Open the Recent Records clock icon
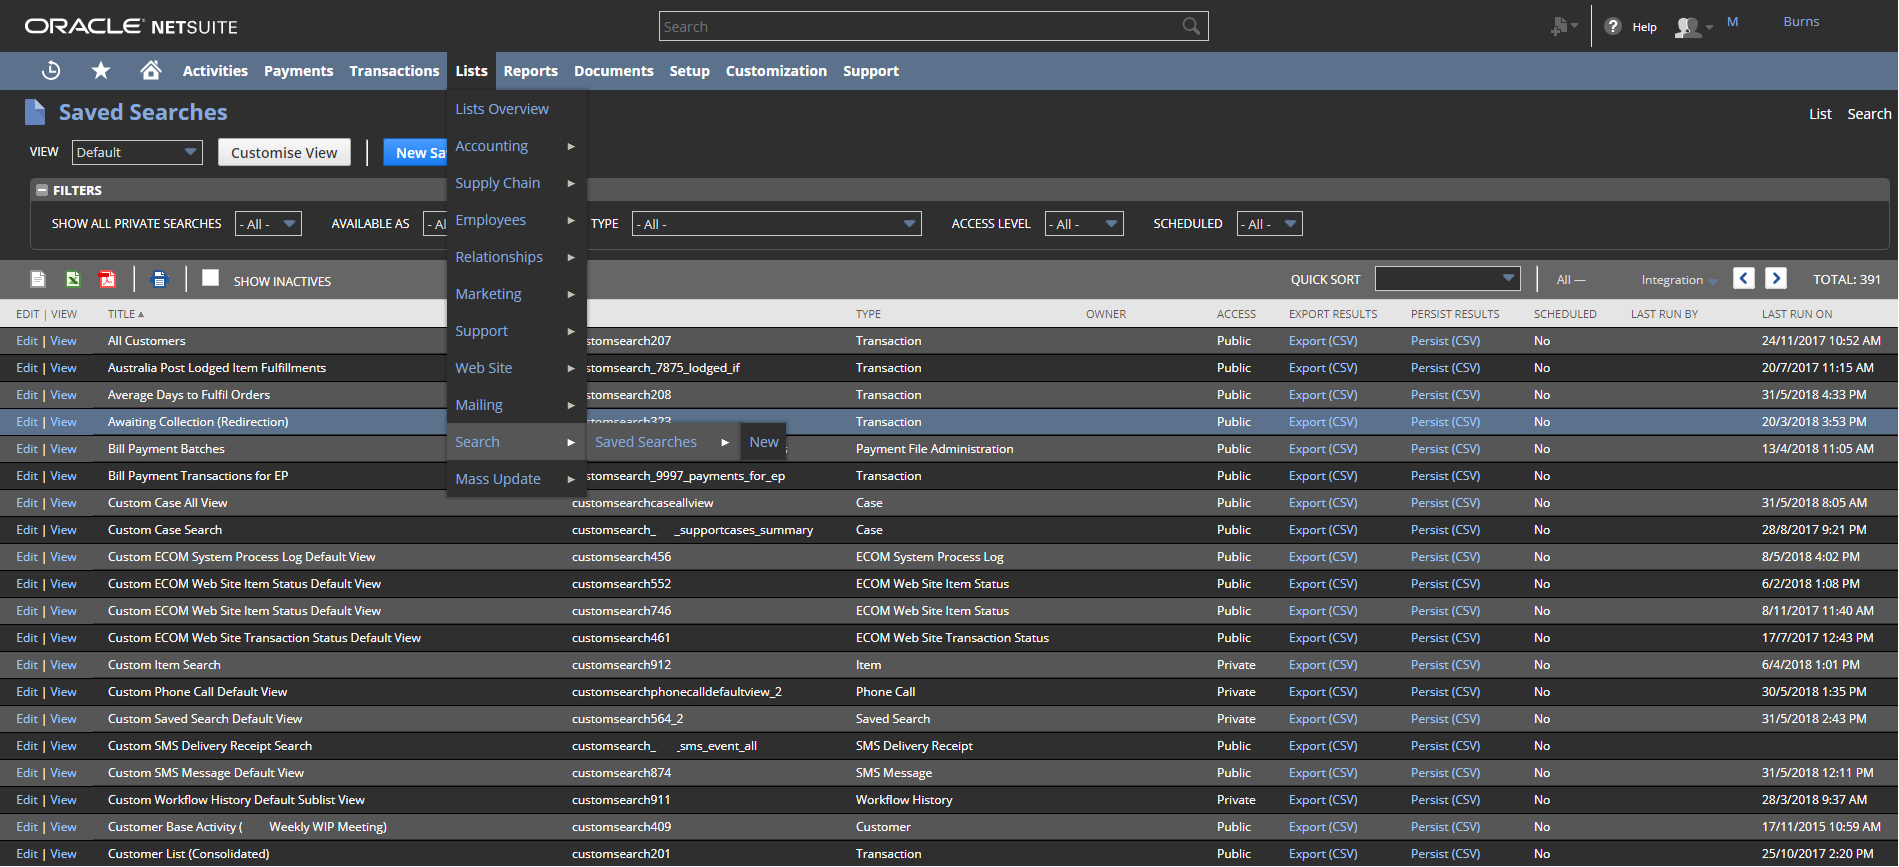Screen dimensions: 1899x867 pos(51,70)
